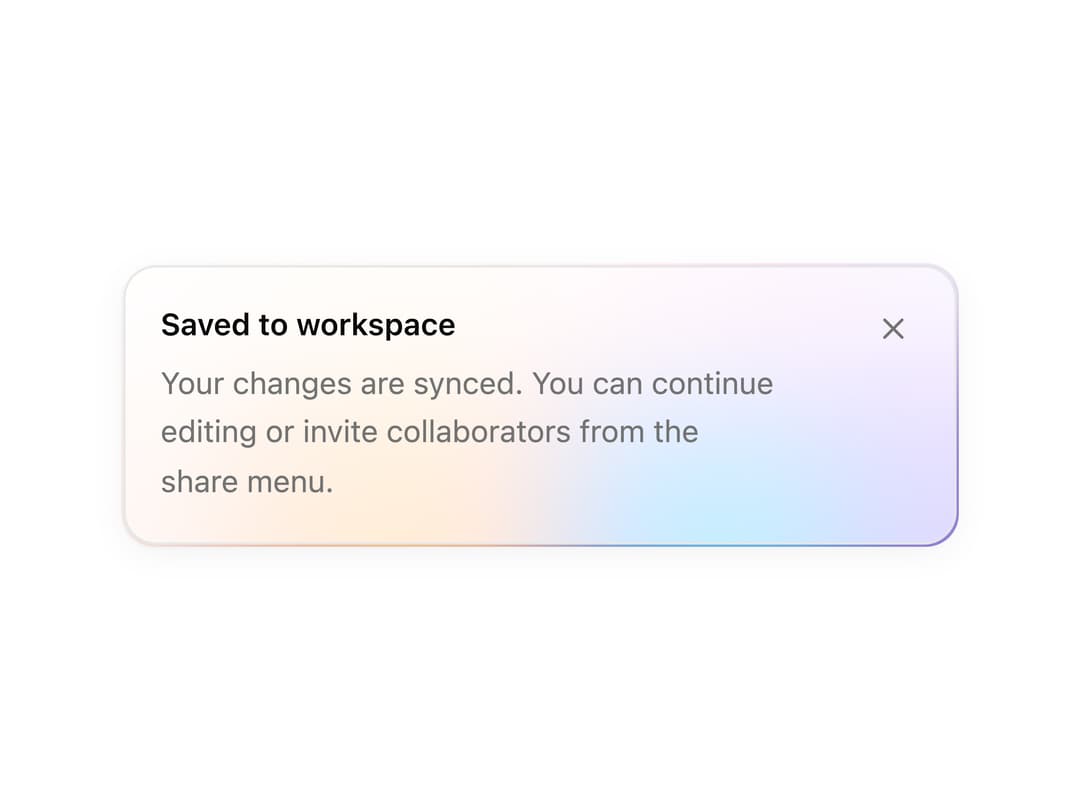Click the word "invite" in the body
The width and height of the screenshot is (1080, 810).
(x=340, y=433)
